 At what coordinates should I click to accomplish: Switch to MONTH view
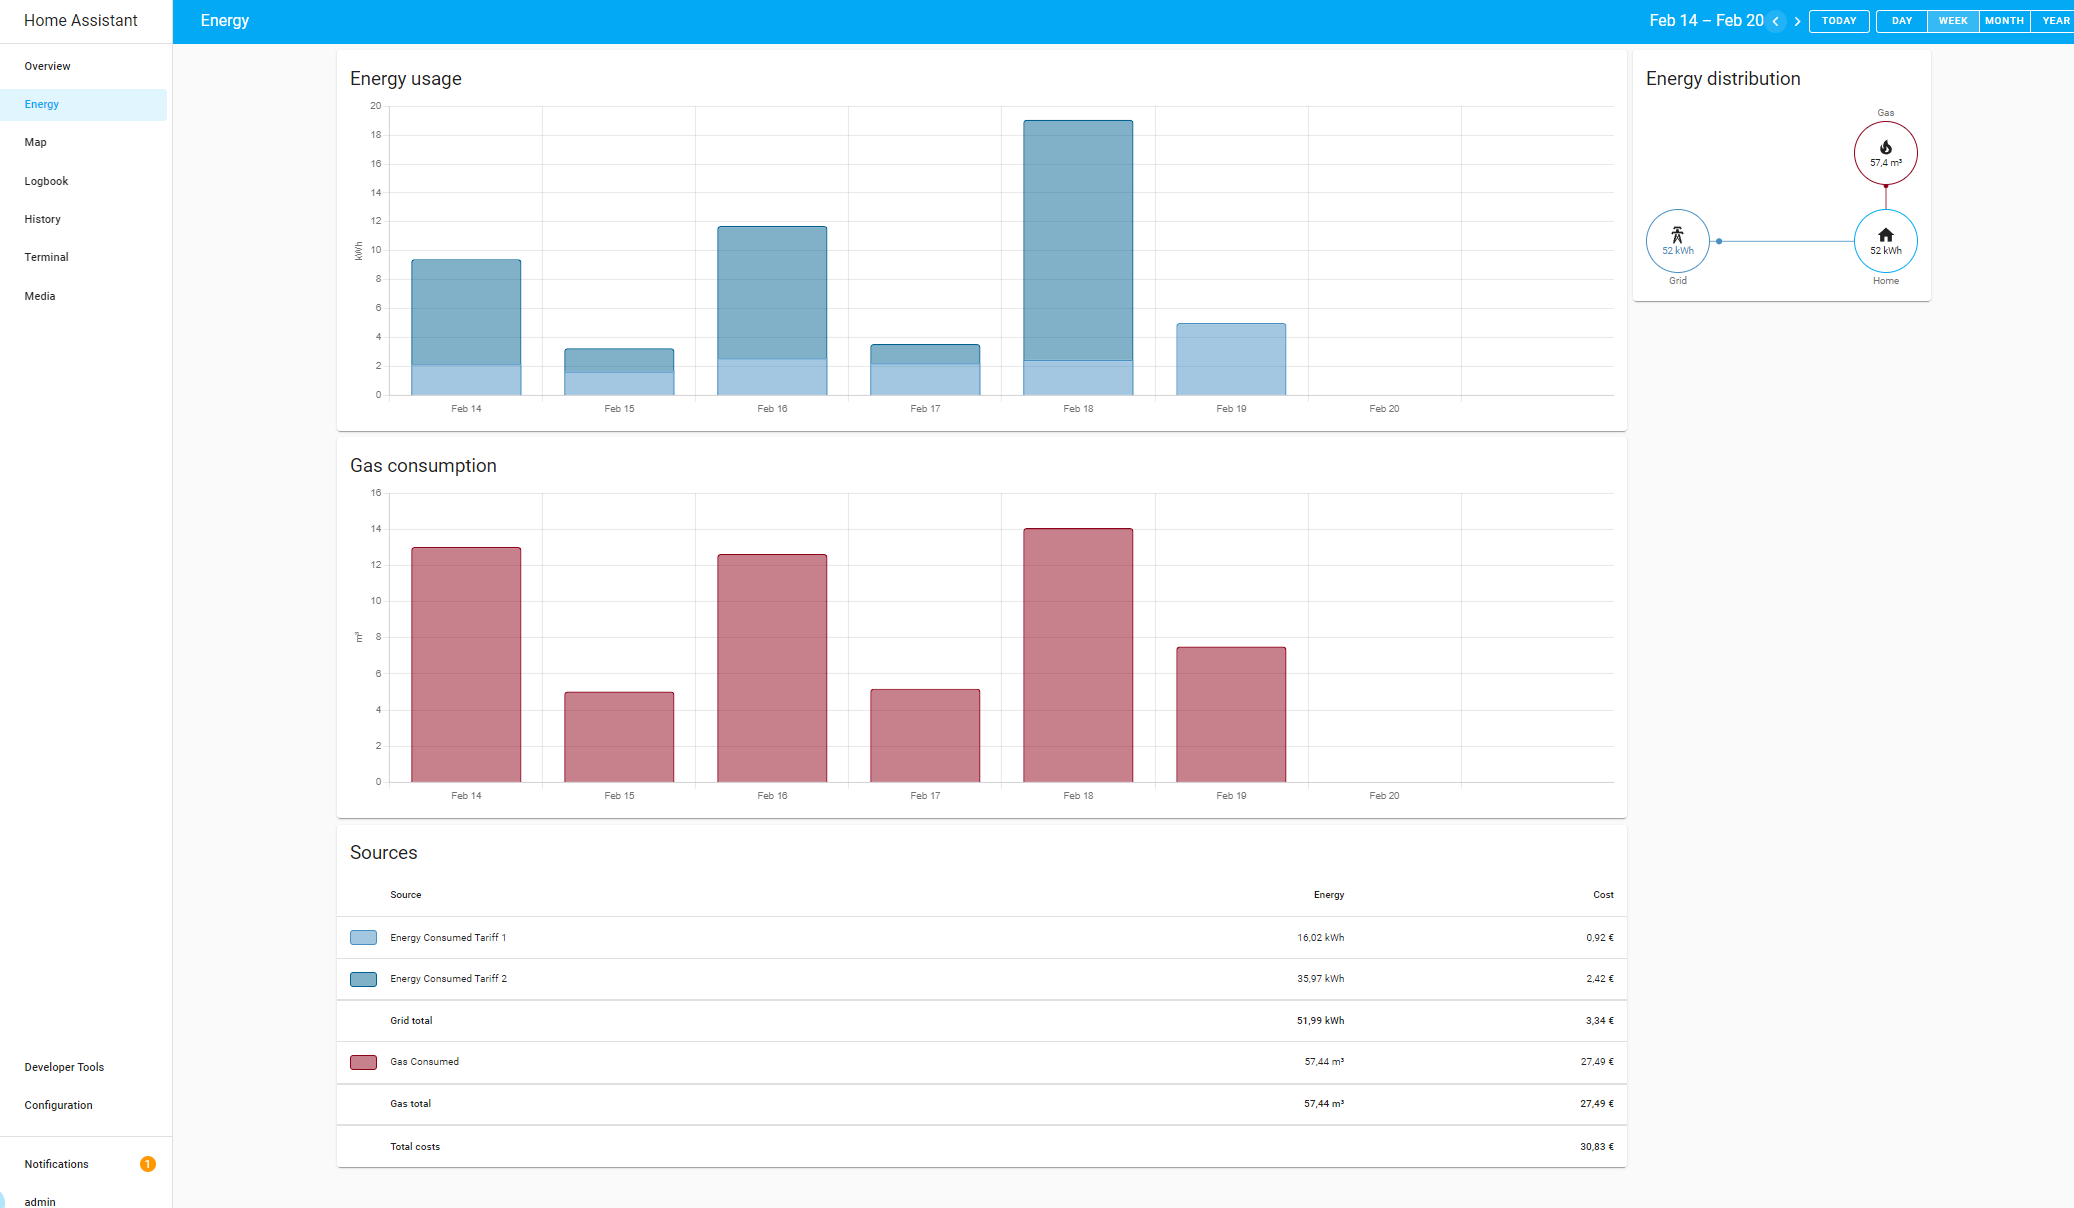click(2005, 20)
